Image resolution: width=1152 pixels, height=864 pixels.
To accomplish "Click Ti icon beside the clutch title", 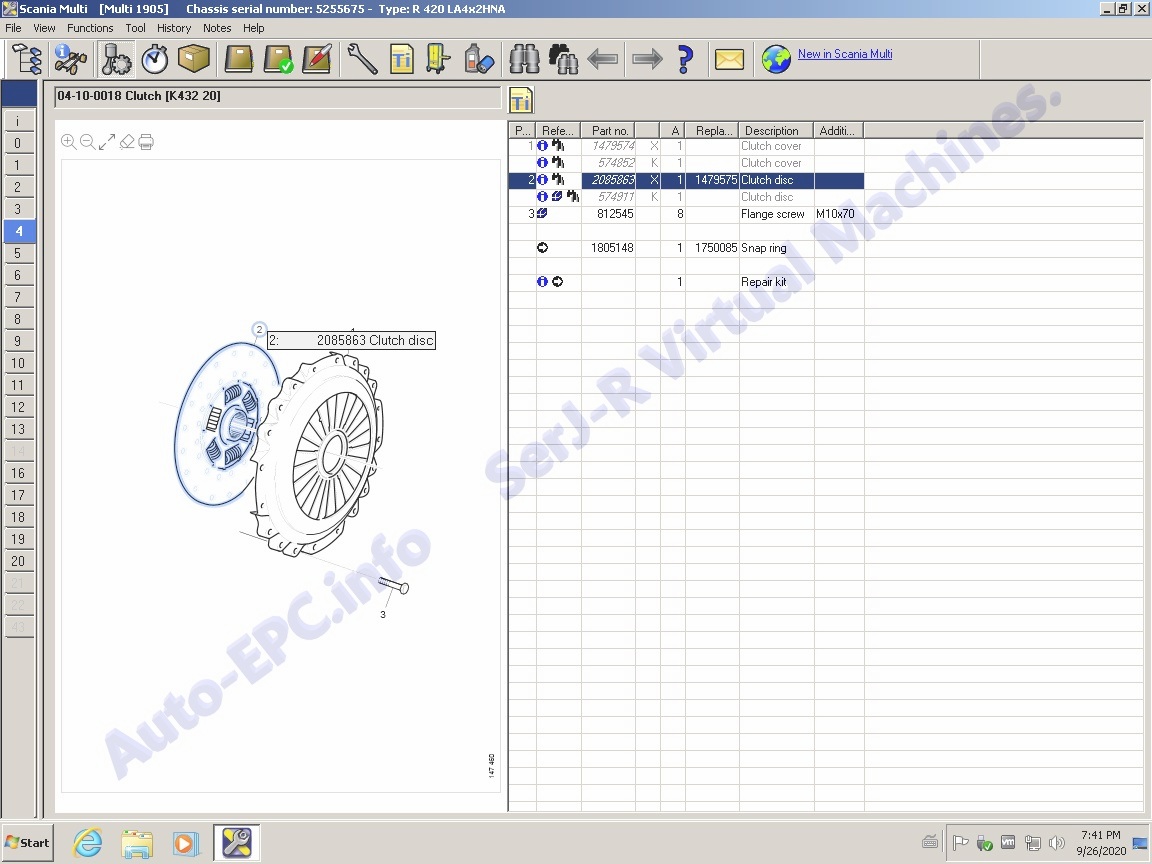I will pos(520,100).
